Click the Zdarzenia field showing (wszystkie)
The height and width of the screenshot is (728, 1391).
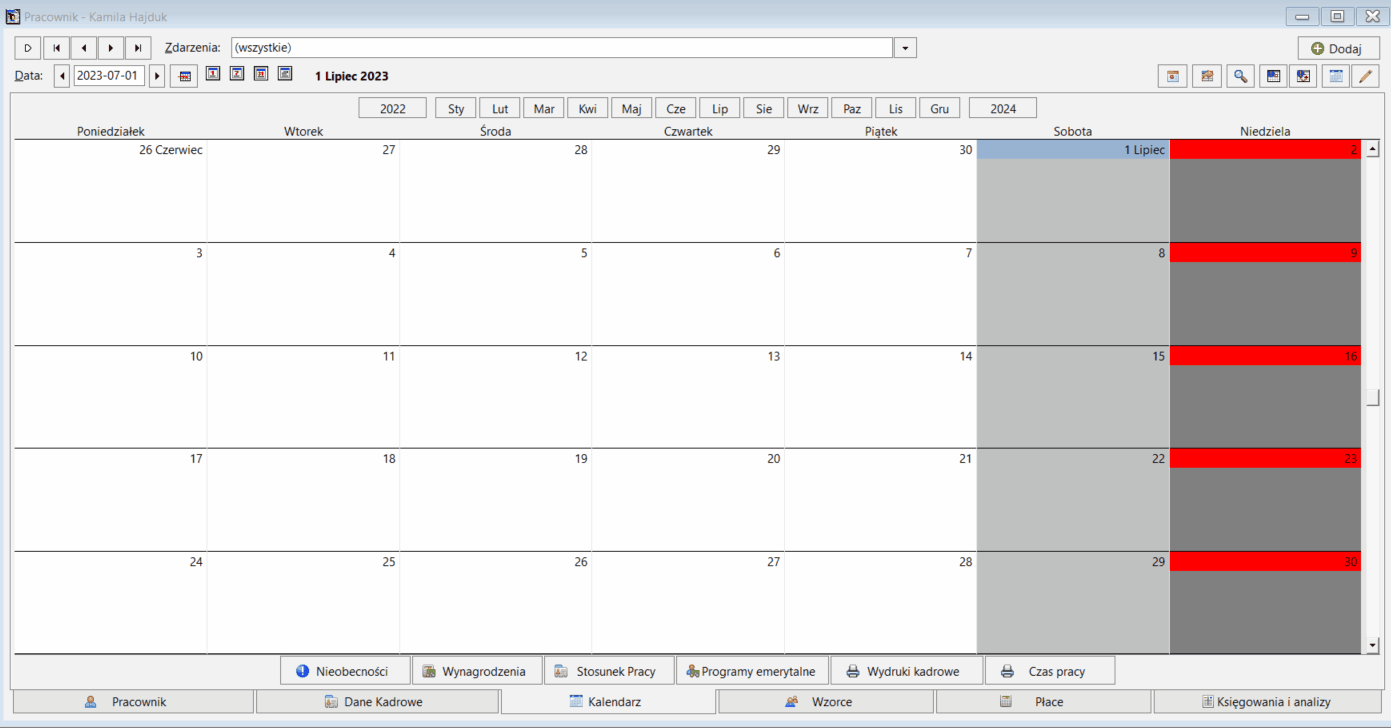pos(561,48)
